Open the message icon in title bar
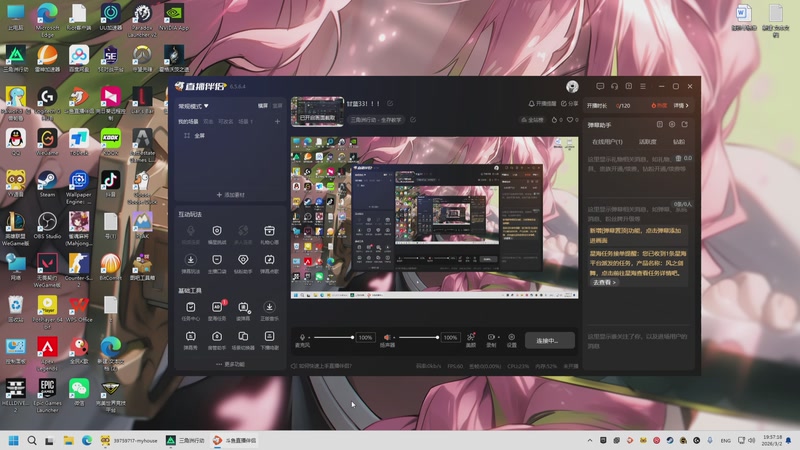 pyautogui.click(x=600, y=86)
